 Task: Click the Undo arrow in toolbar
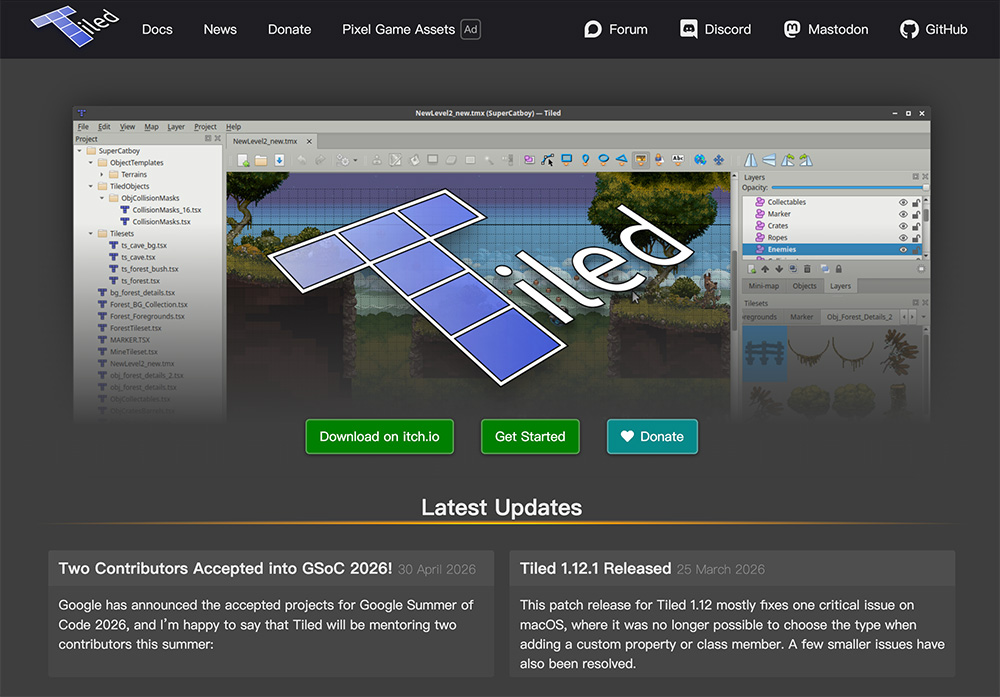click(x=302, y=160)
